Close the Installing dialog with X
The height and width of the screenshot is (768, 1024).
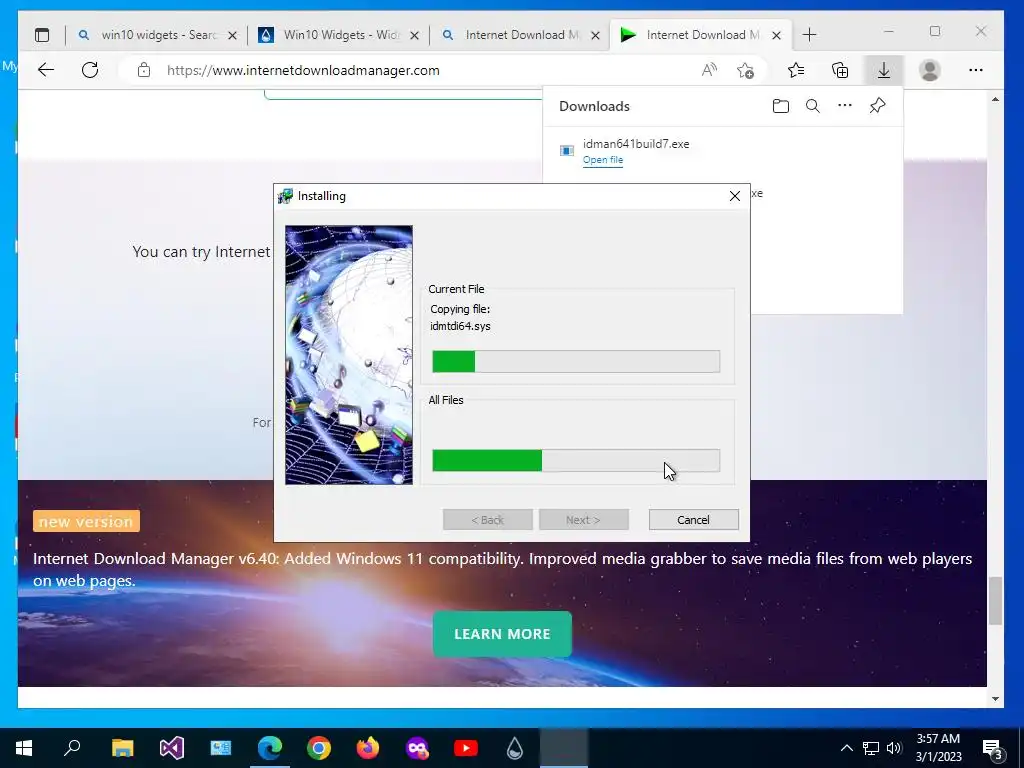[735, 196]
